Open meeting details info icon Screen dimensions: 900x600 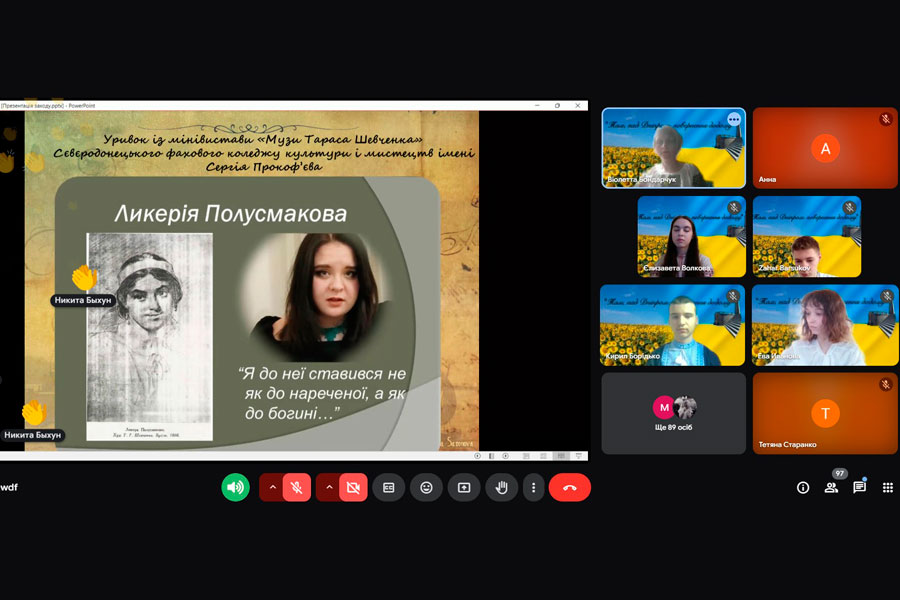coord(803,487)
